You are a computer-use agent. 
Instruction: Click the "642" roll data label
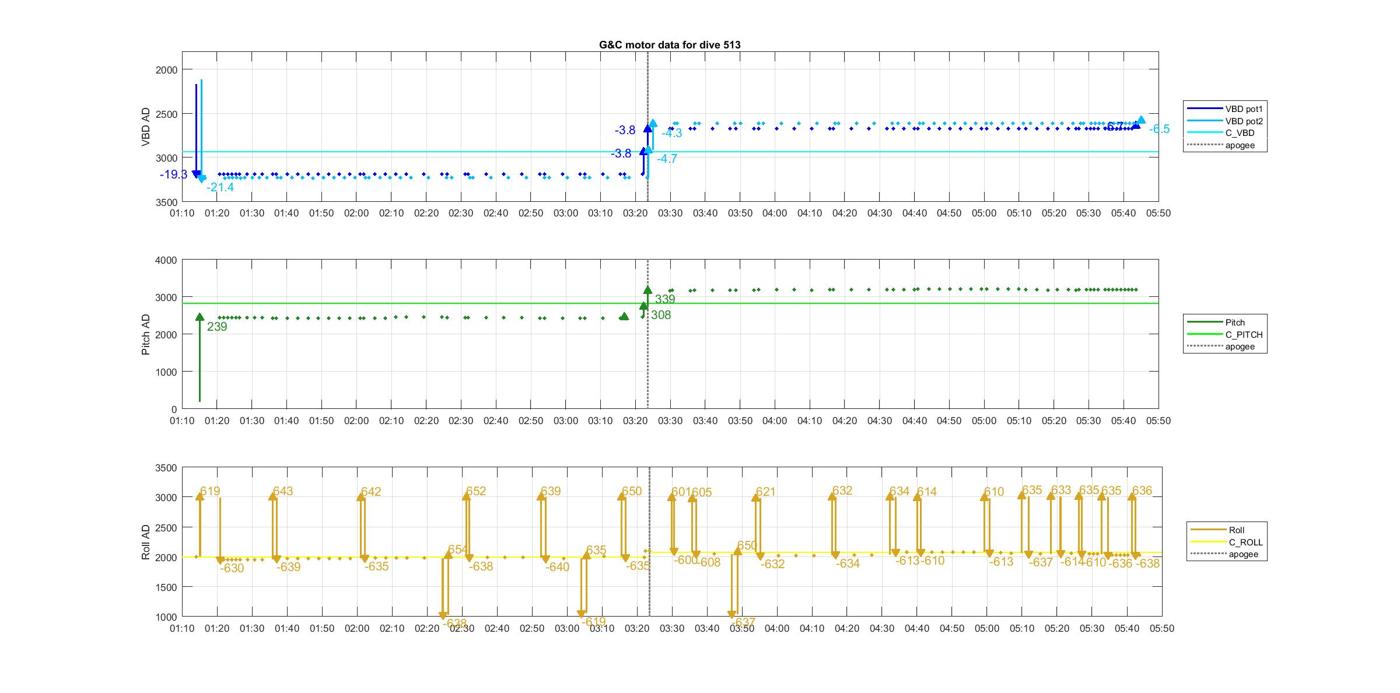[371, 491]
